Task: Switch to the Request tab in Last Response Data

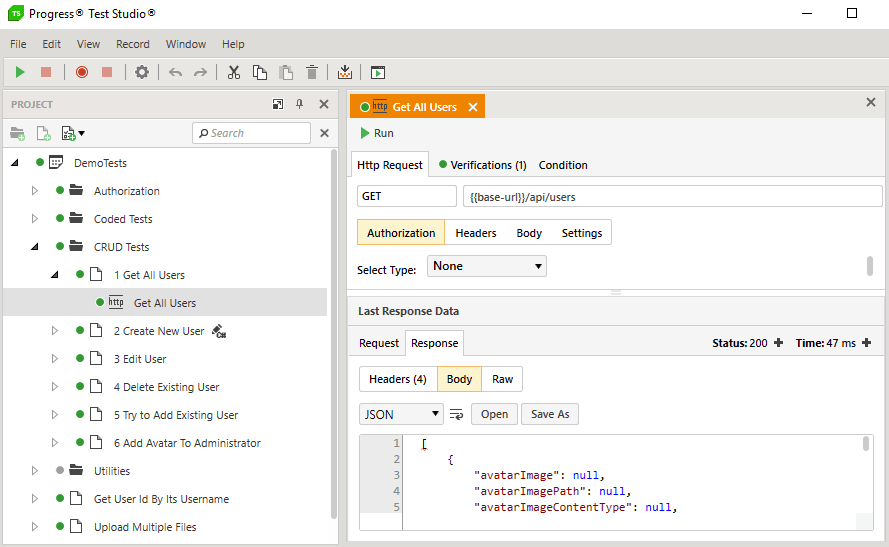Action: tap(379, 344)
